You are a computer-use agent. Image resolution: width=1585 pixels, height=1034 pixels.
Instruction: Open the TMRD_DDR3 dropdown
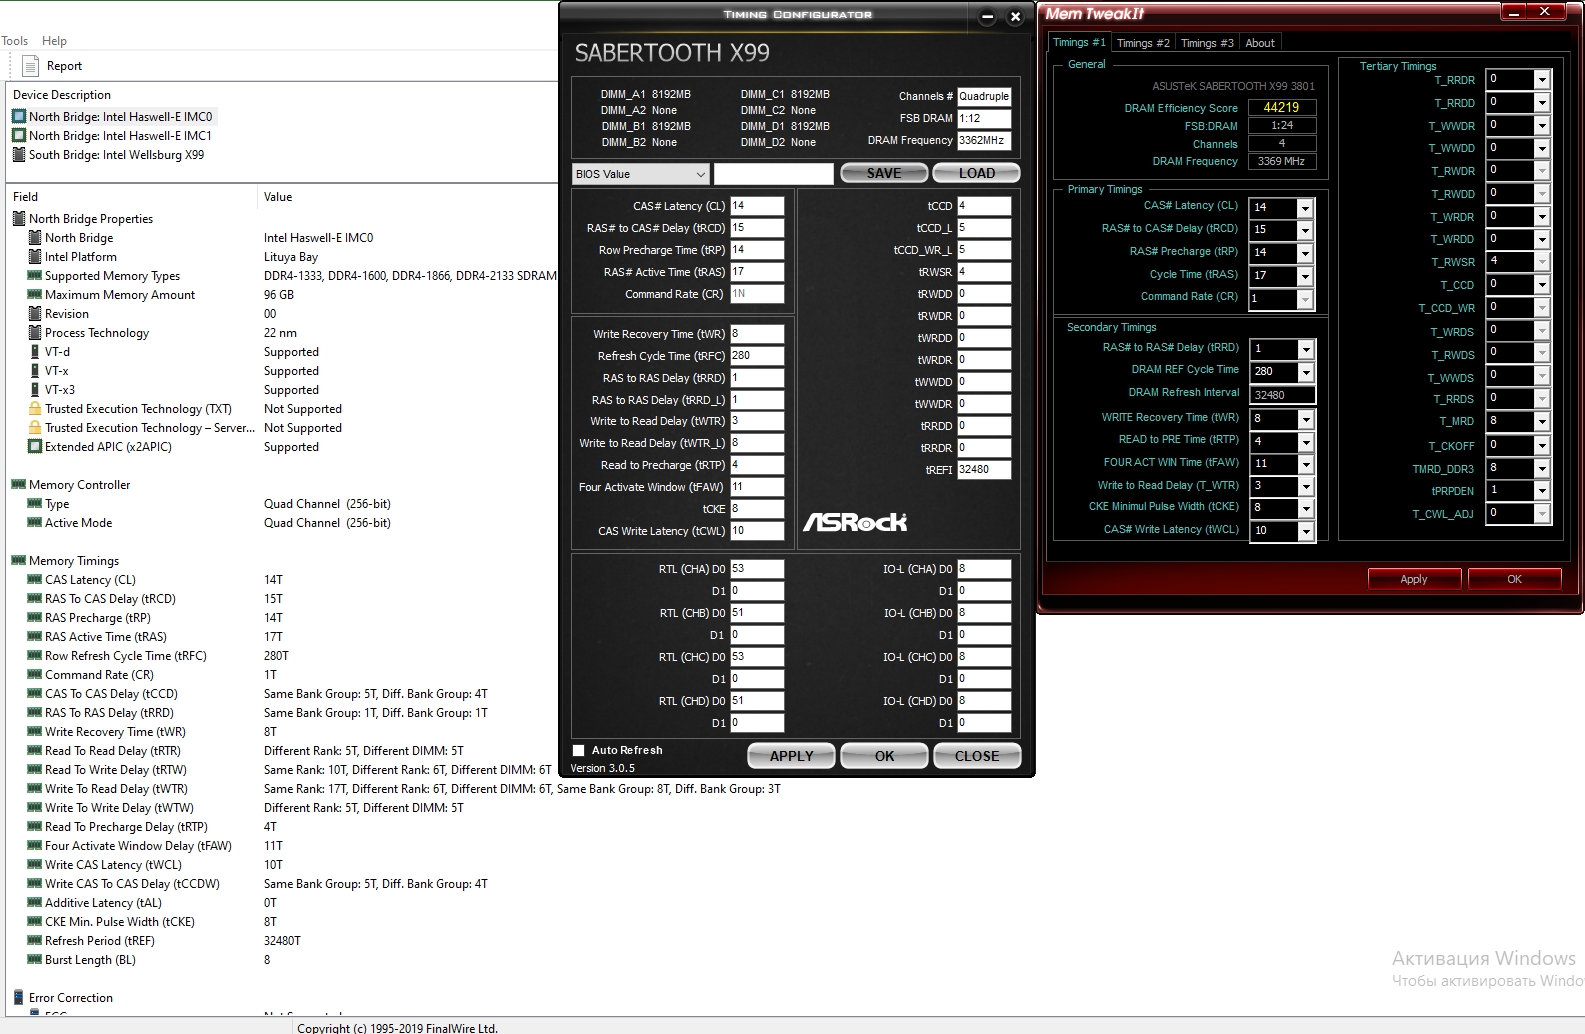point(1542,469)
